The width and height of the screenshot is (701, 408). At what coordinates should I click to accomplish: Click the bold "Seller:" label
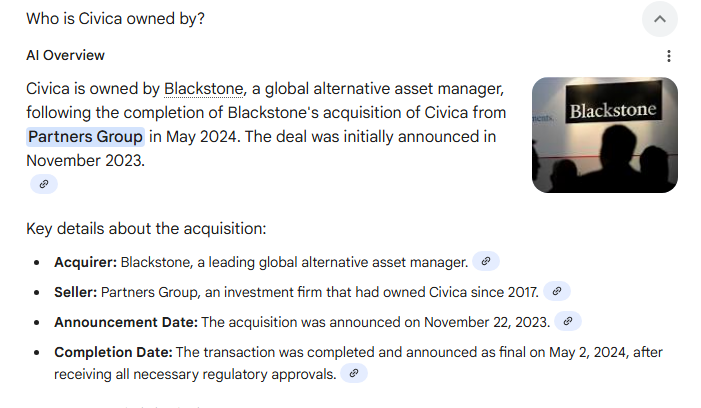point(75,293)
